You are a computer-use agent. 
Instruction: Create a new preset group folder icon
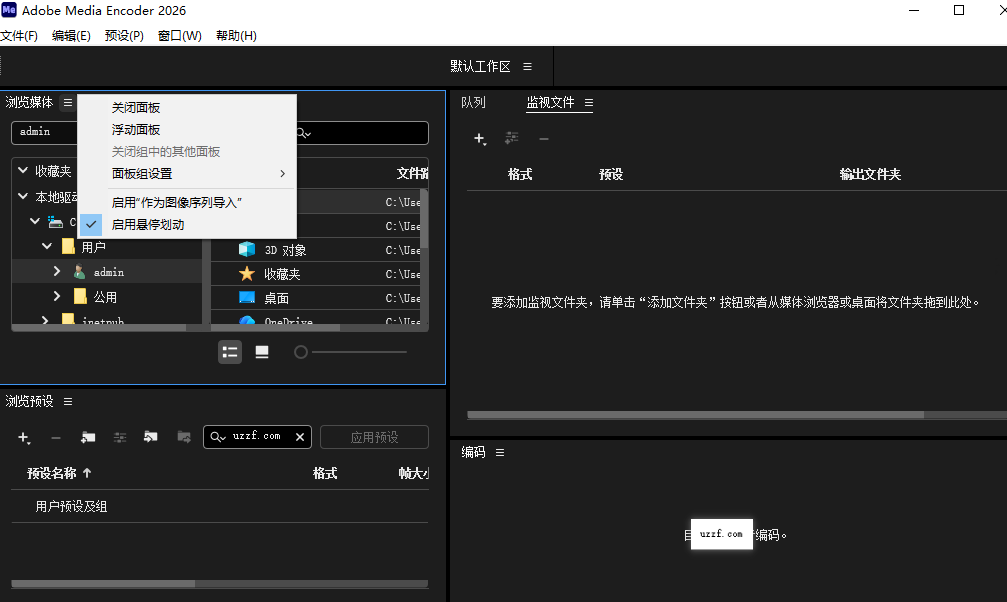[x=88, y=437]
